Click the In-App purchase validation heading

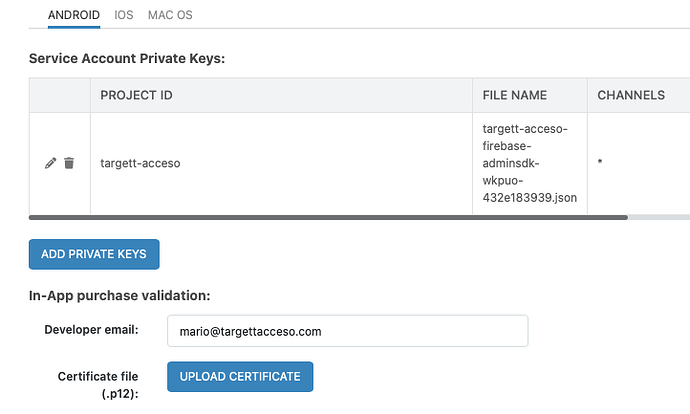click(119, 295)
